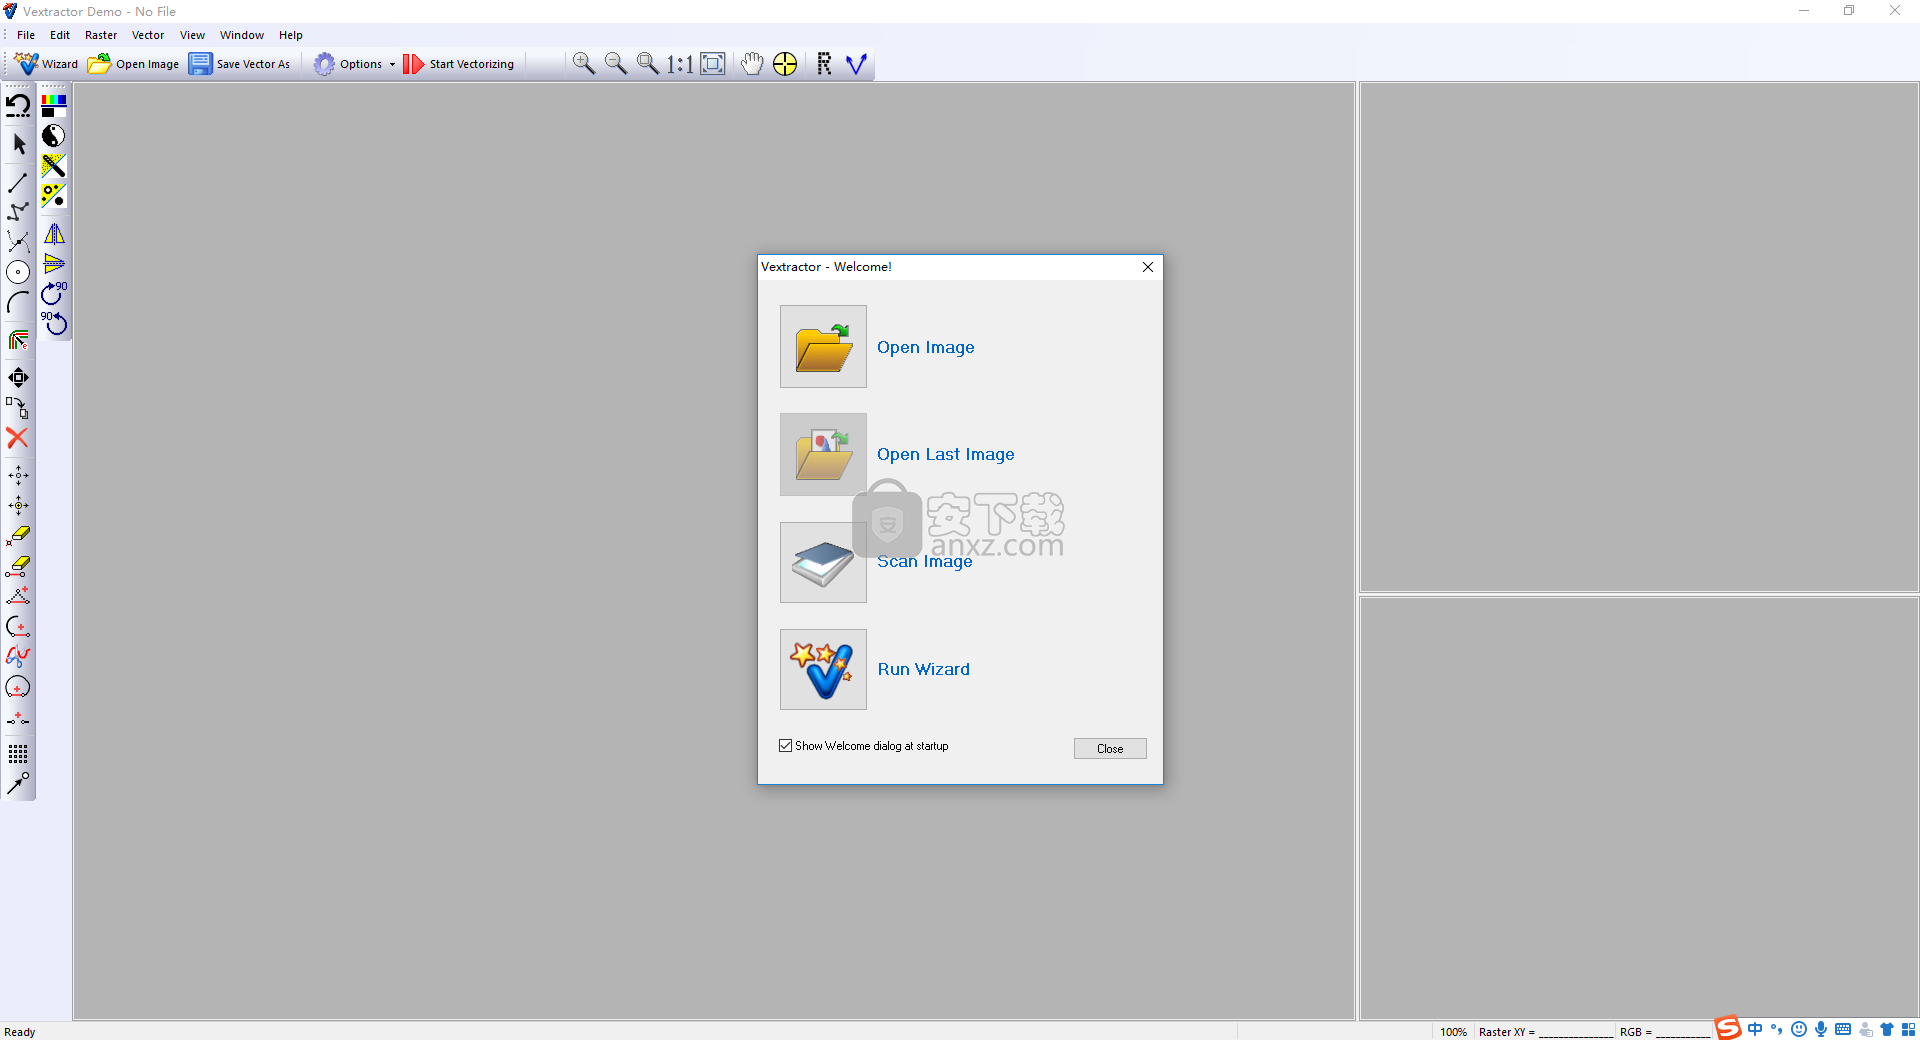
Task: Click the arrow-to-point measuring tool
Action: click(18, 784)
